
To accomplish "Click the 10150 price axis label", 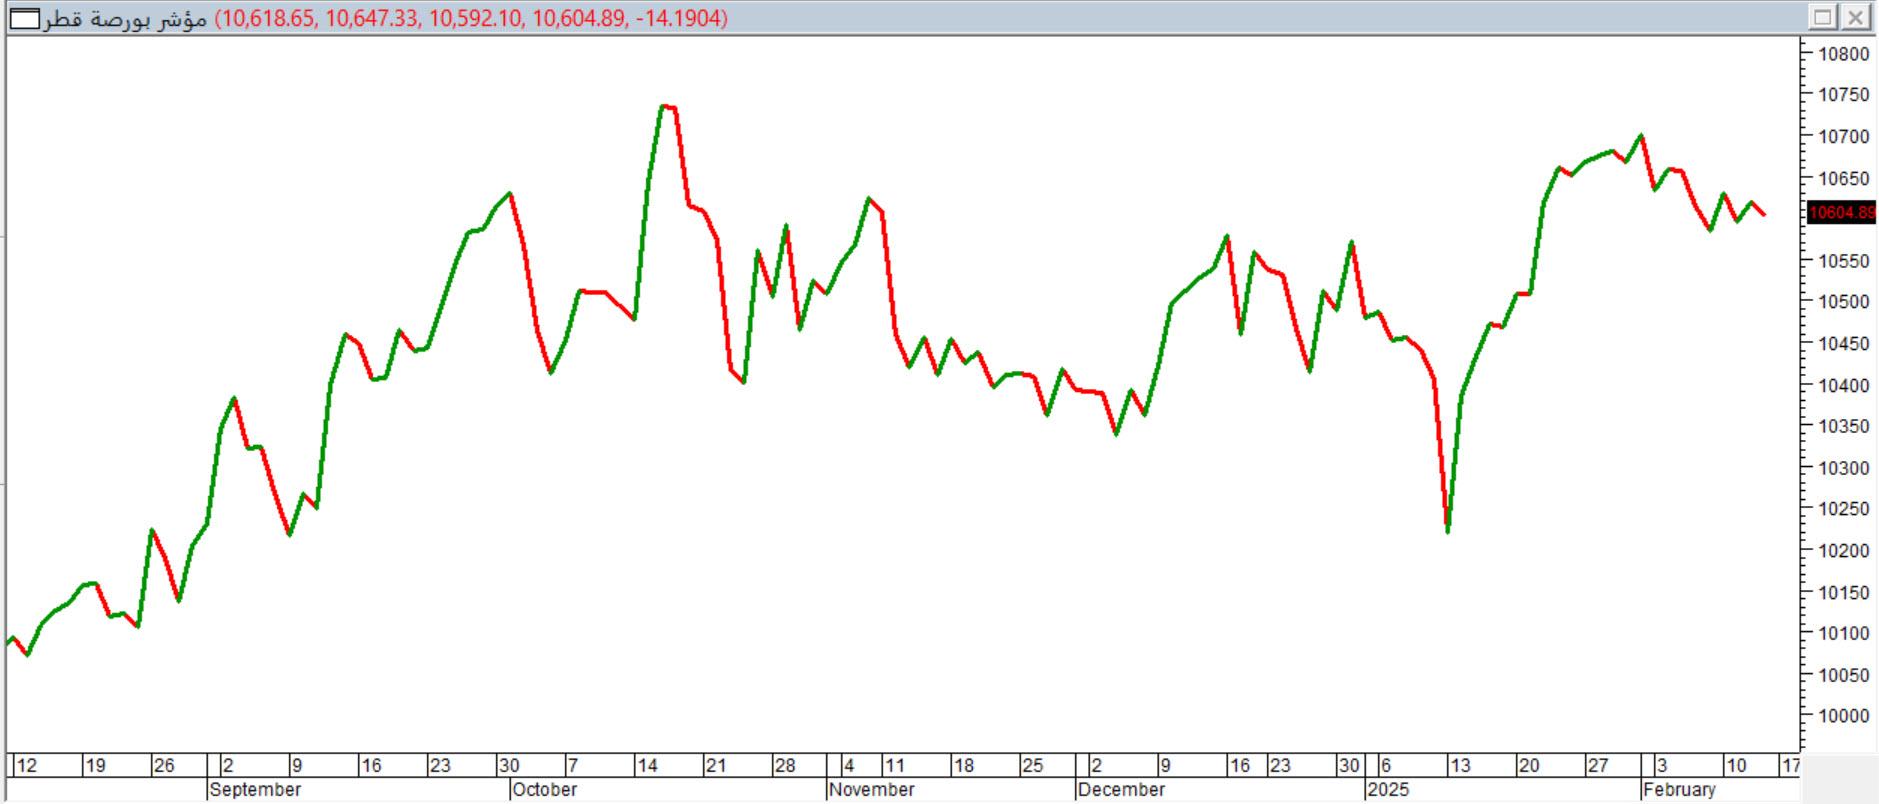I will (x=1843, y=592).
